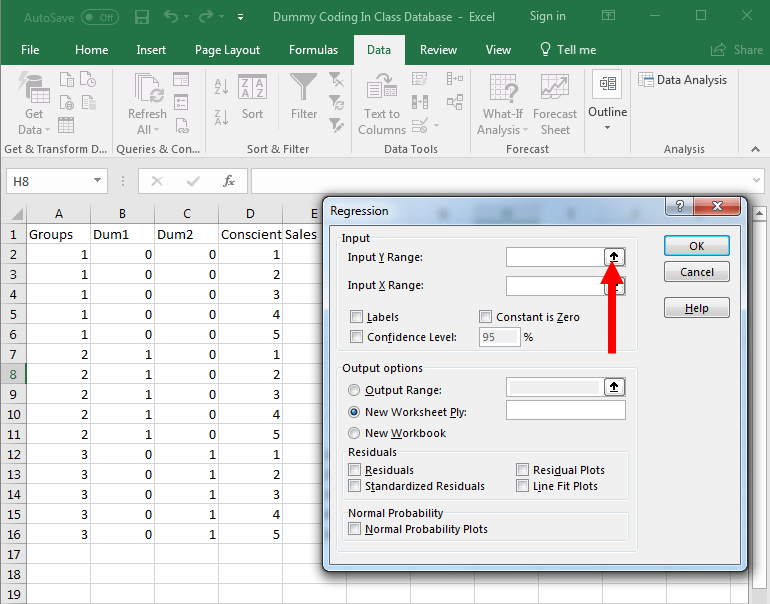Click the vertical scrollbar up arrow

[759, 213]
